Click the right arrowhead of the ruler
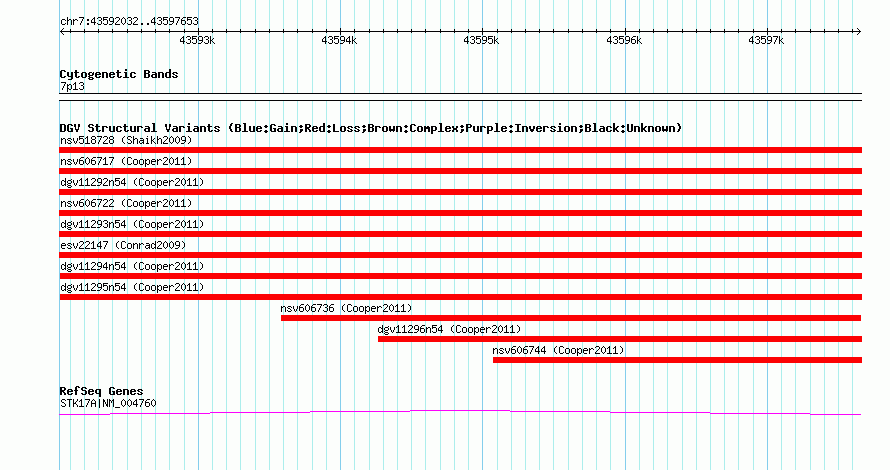The image size is (890, 470). click(858, 31)
